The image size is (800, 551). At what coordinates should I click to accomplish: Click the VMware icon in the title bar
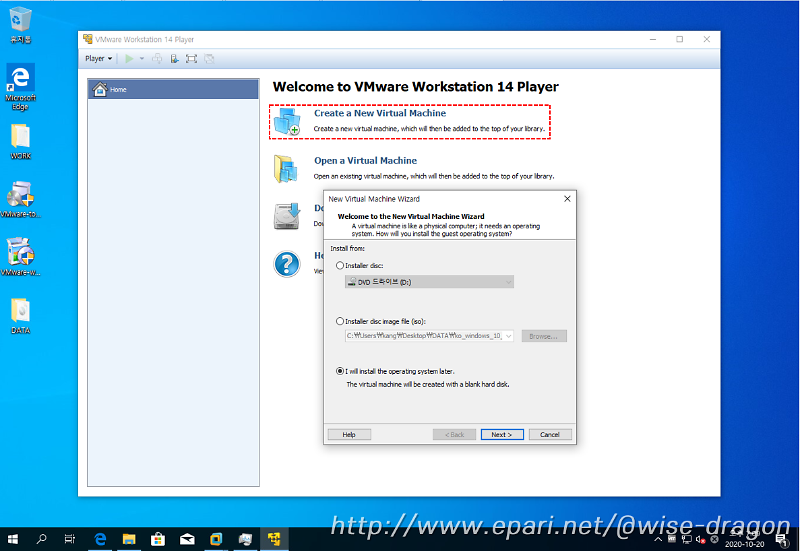[88, 39]
